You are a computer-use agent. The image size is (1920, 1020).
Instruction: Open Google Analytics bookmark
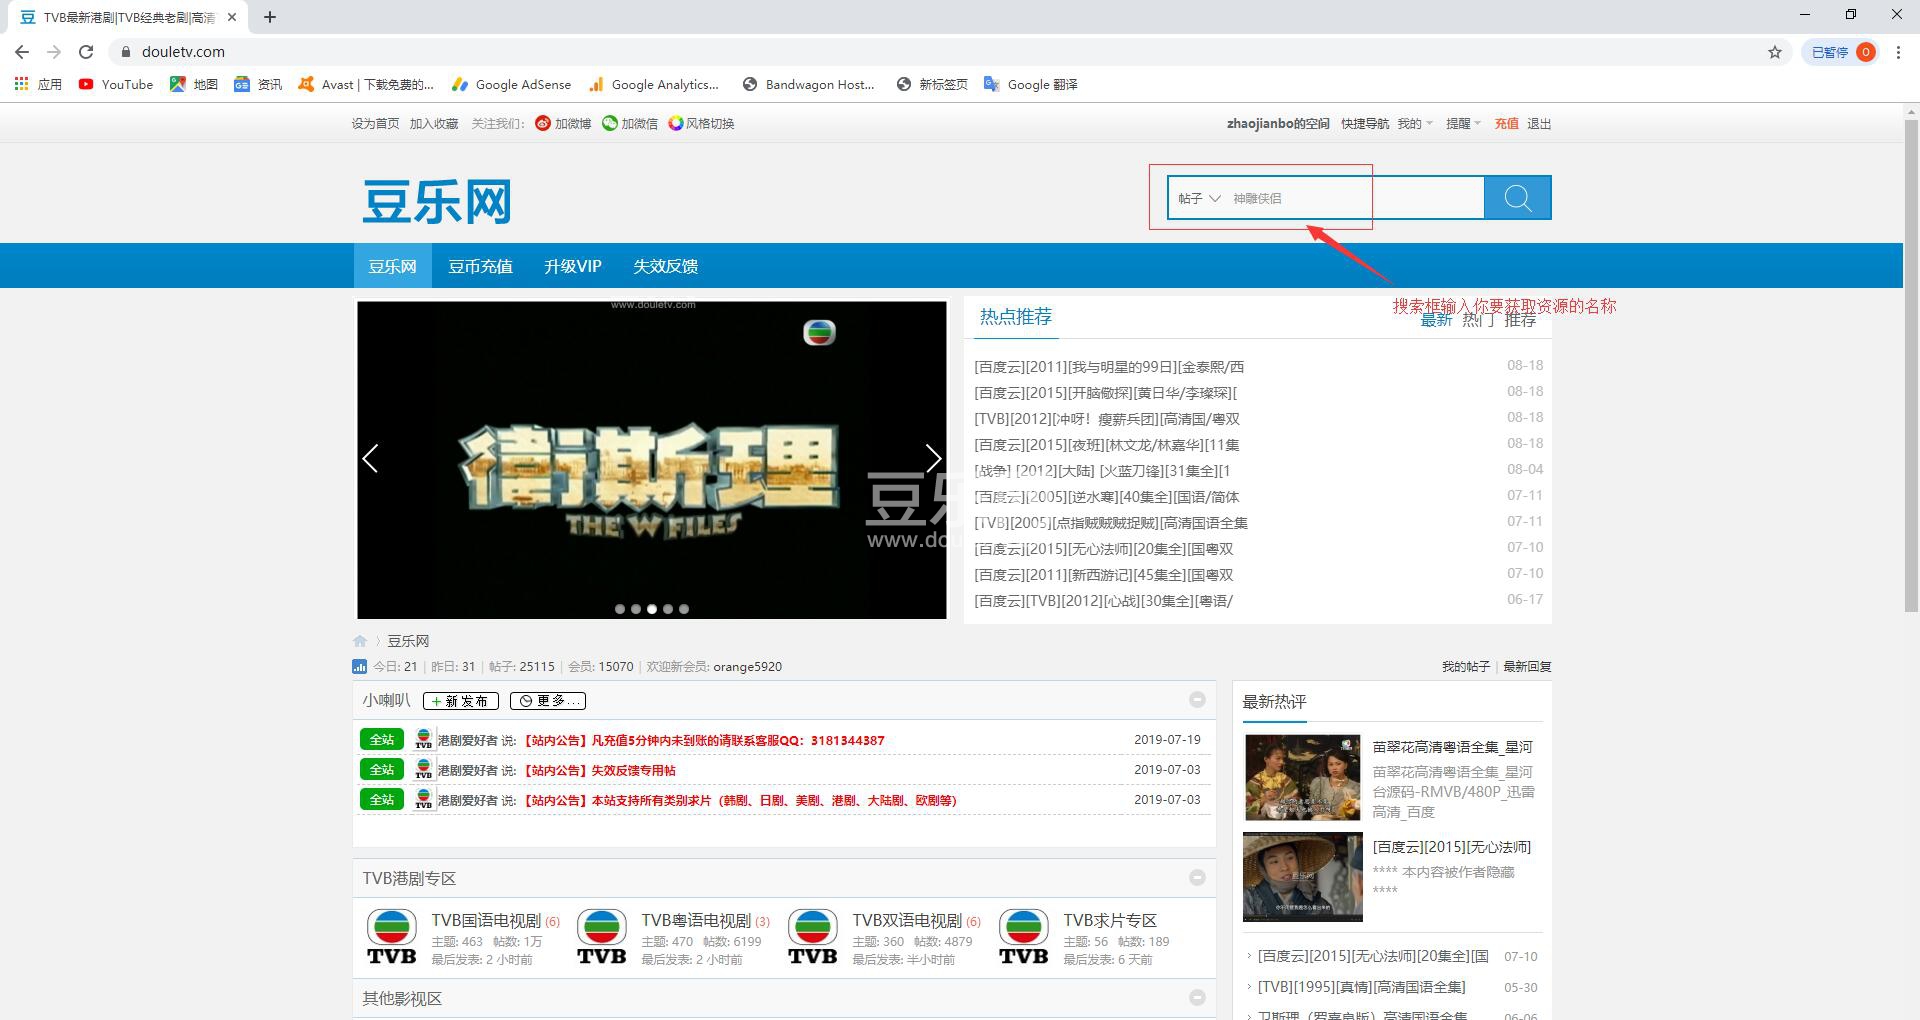tap(654, 85)
